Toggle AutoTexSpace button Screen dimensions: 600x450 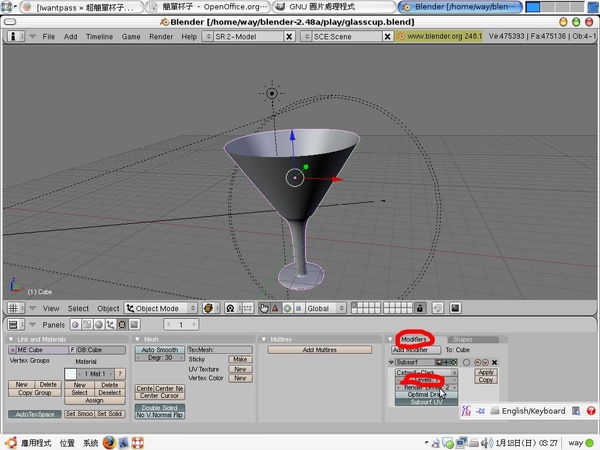[x=34, y=414]
